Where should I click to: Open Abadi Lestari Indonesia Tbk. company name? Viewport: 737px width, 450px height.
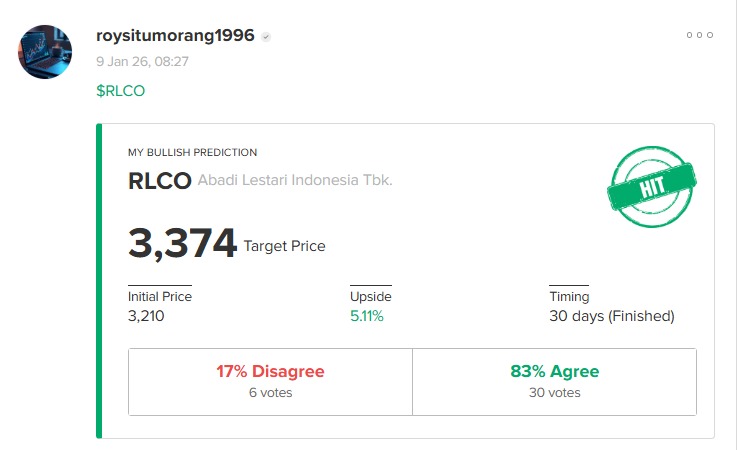click(295, 181)
